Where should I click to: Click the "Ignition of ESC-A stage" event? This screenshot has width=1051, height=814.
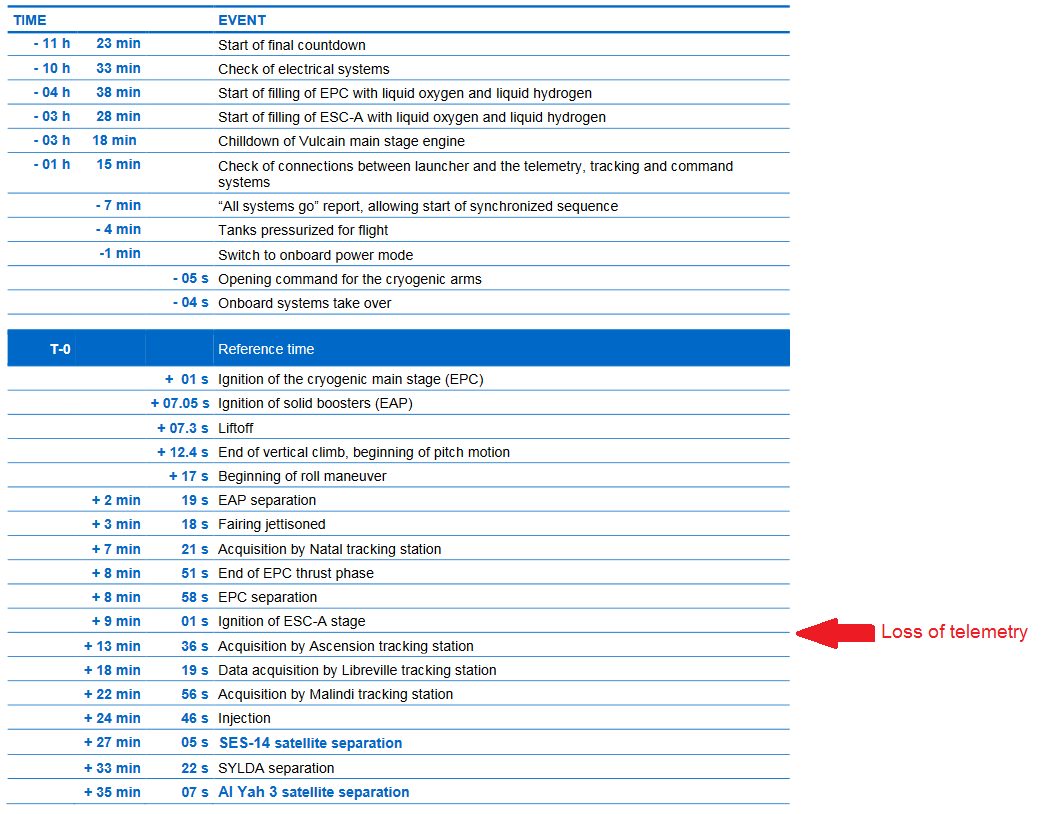291,621
